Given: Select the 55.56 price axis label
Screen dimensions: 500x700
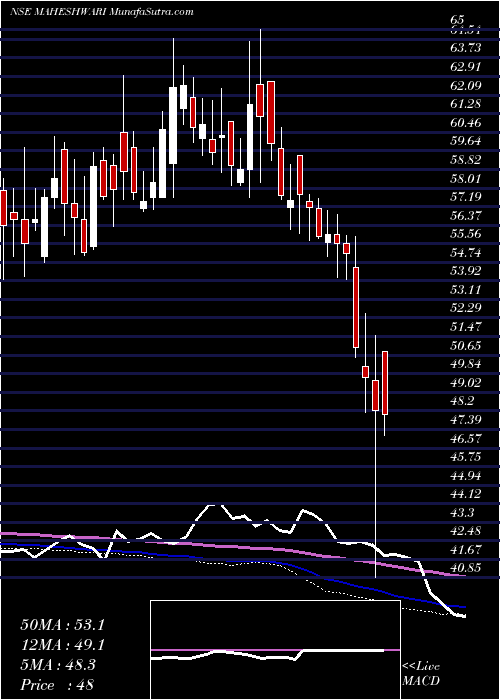Looking at the screenshot, I should 466,234.
